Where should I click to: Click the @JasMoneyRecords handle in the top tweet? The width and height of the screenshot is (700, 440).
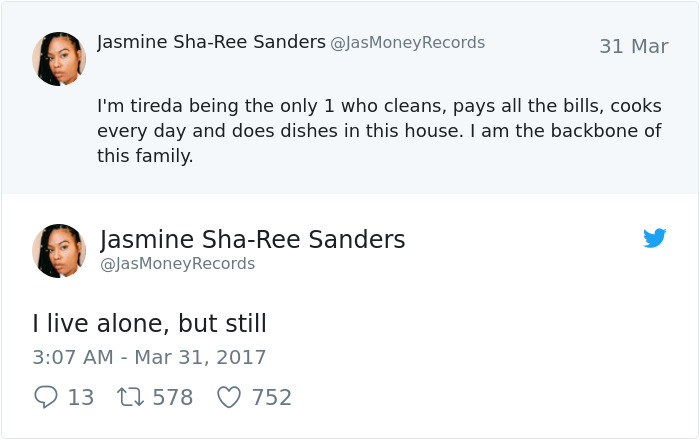[407, 43]
